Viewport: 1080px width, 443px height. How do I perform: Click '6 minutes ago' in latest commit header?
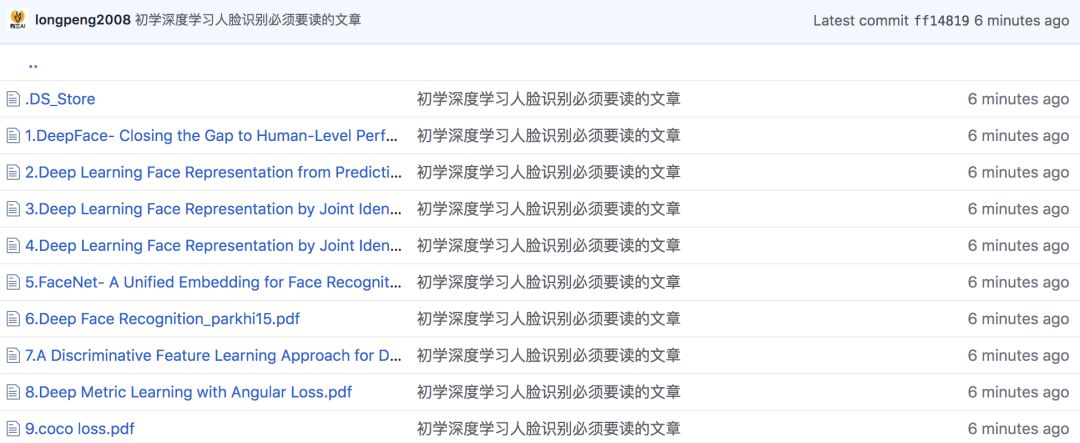[x=1021, y=21]
